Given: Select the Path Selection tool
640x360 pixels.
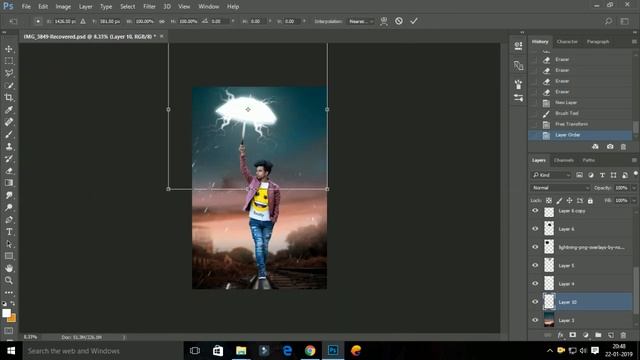Looking at the screenshot, I should (9, 244).
